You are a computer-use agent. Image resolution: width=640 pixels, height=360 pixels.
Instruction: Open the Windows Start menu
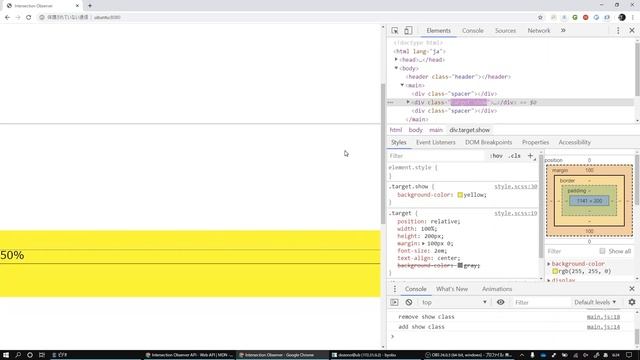click(x=6, y=355)
